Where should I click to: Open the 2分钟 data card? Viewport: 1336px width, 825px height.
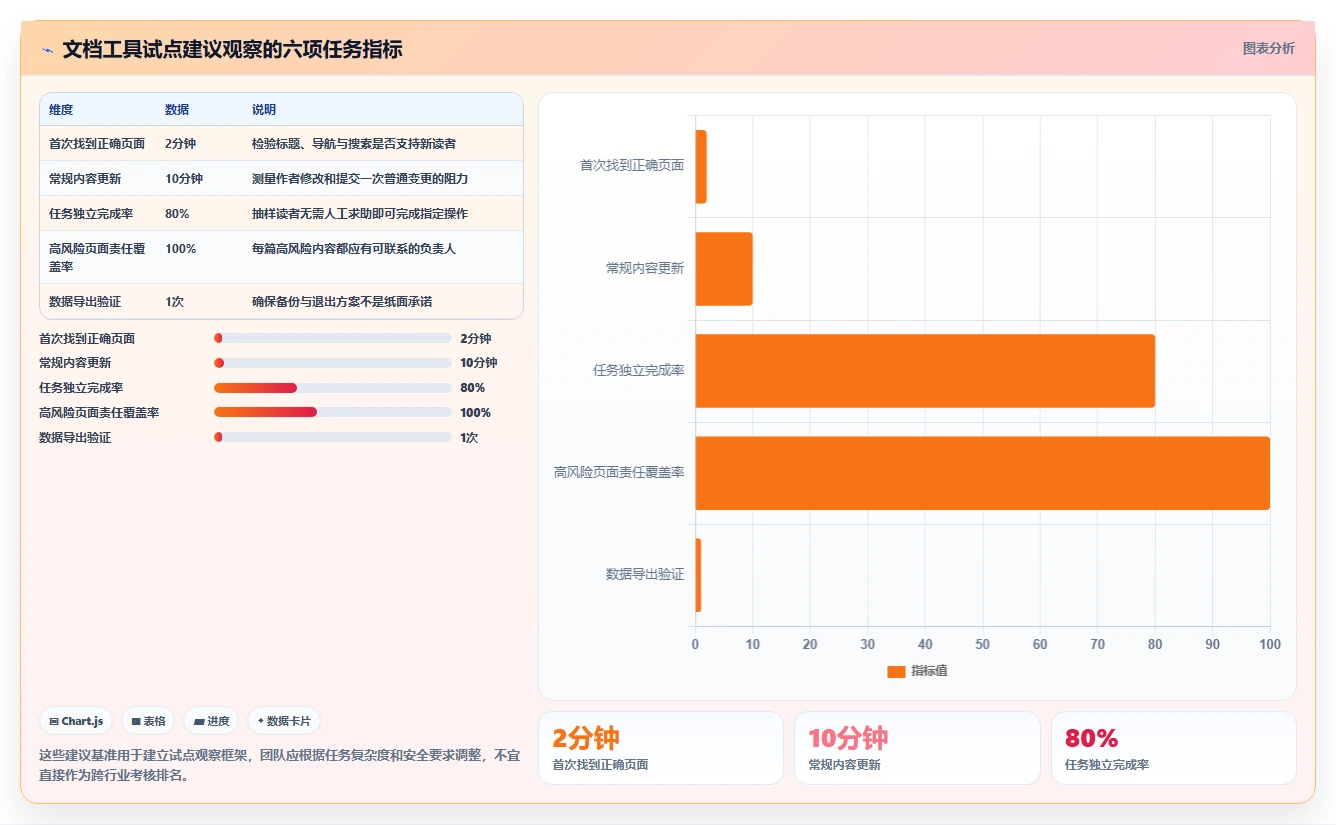click(x=661, y=748)
